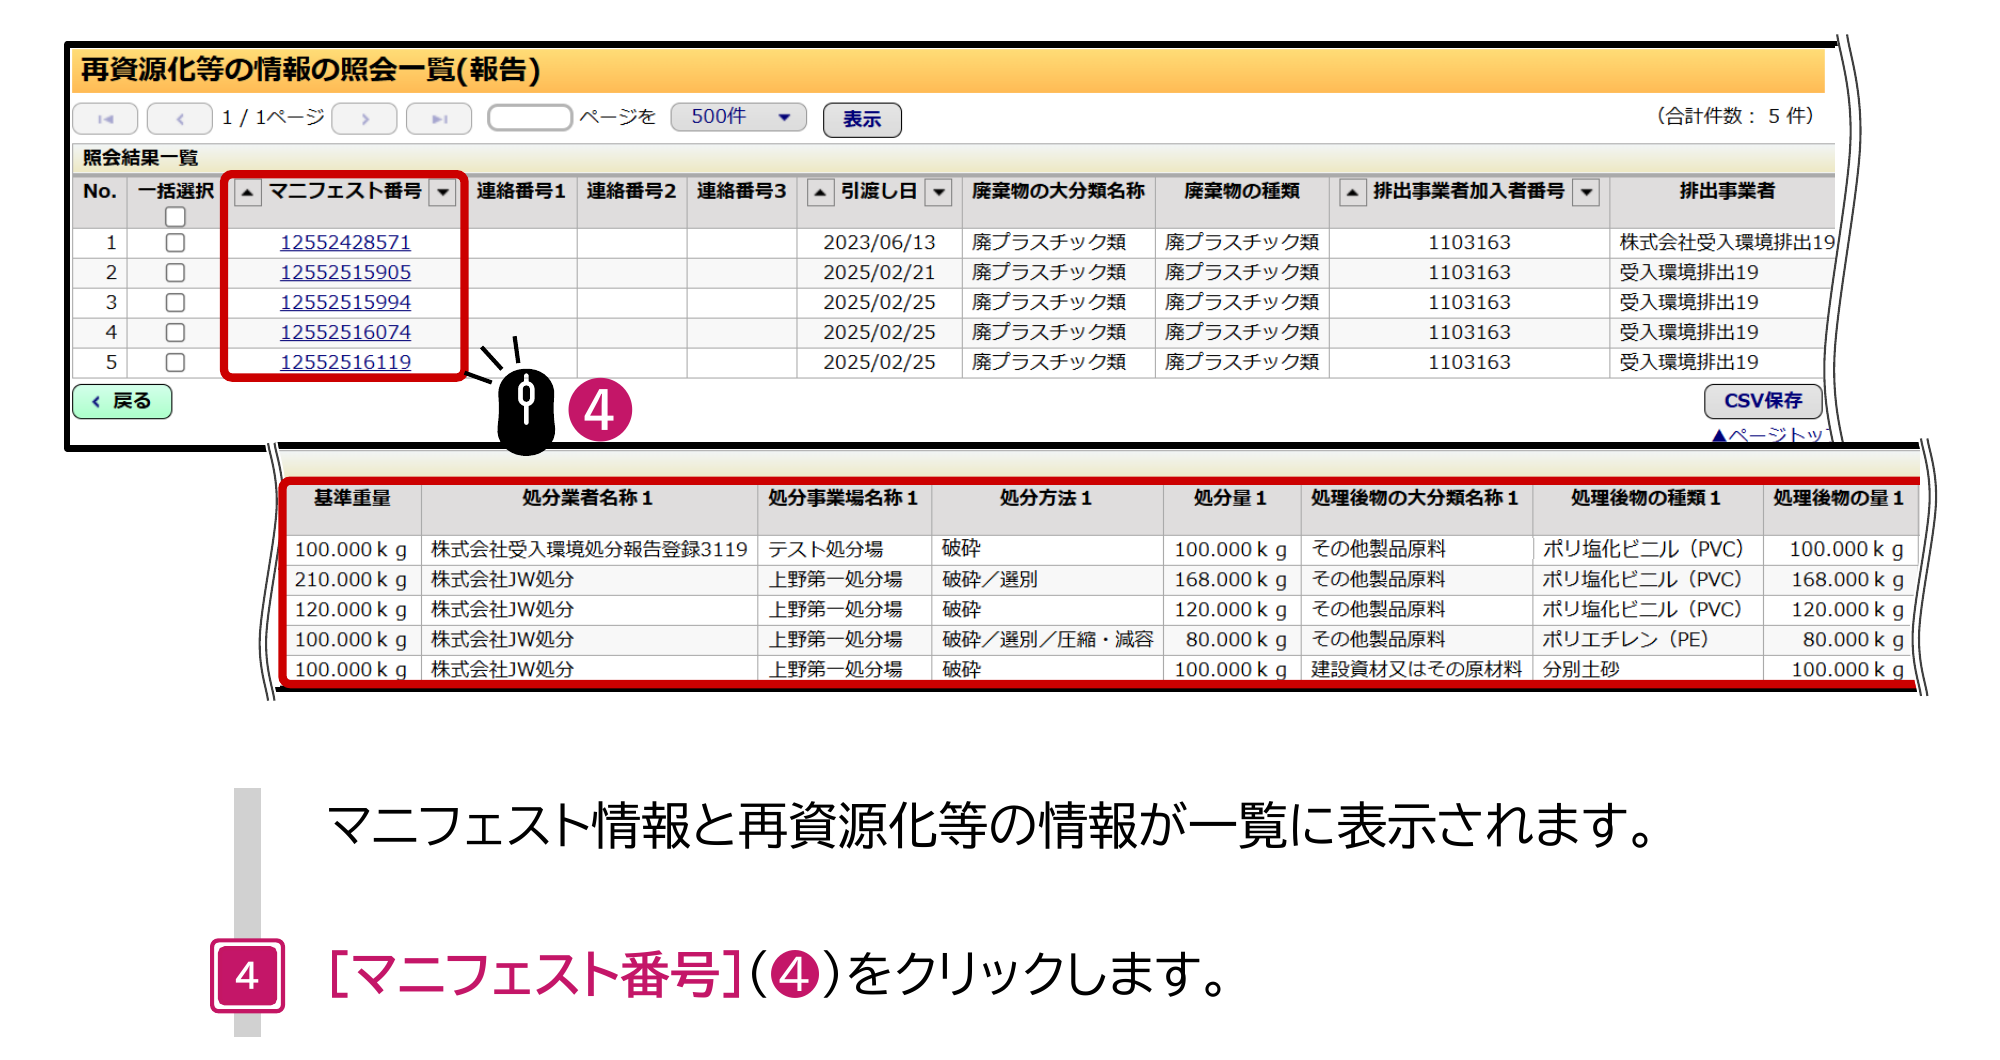
Task: Click the ポリエチレン (PE) cell
Action: tap(1647, 639)
